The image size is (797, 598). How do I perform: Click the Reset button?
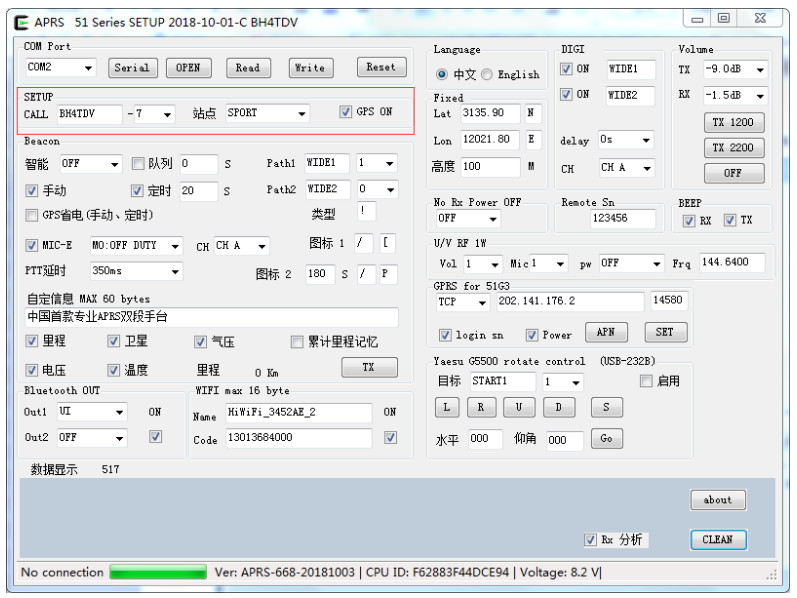click(381, 67)
